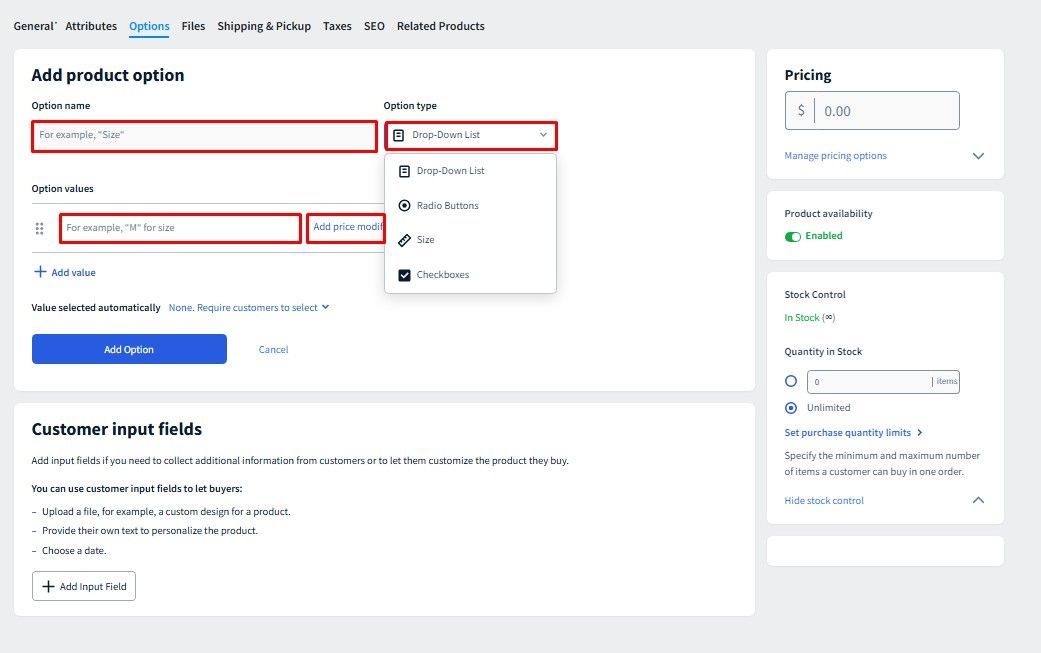Click the radio button icon in menu
This screenshot has width=1041, height=653.
(404, 206)
